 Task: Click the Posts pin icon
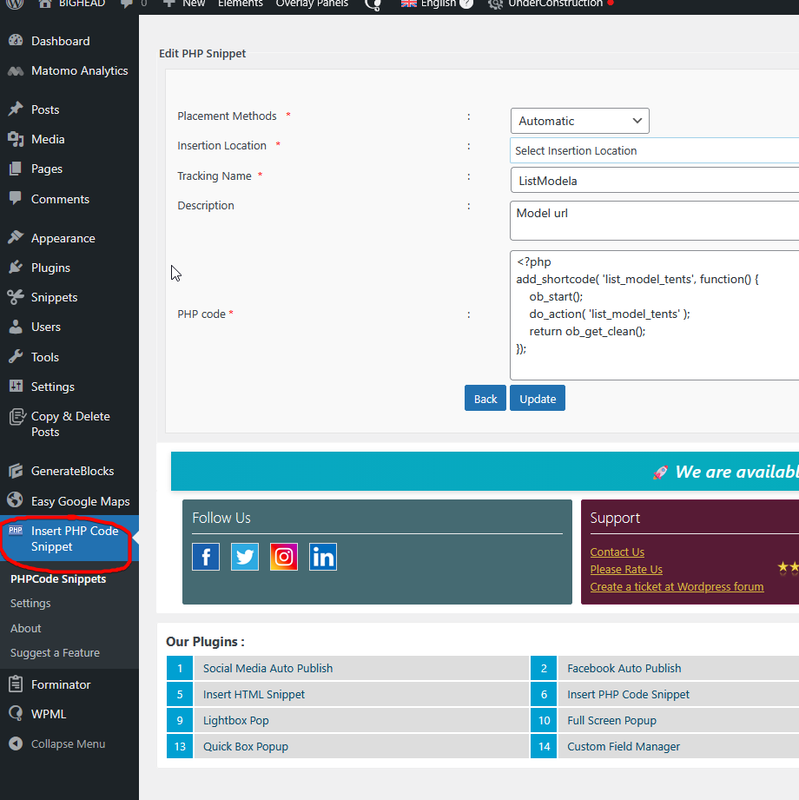(x=16, y=109)
